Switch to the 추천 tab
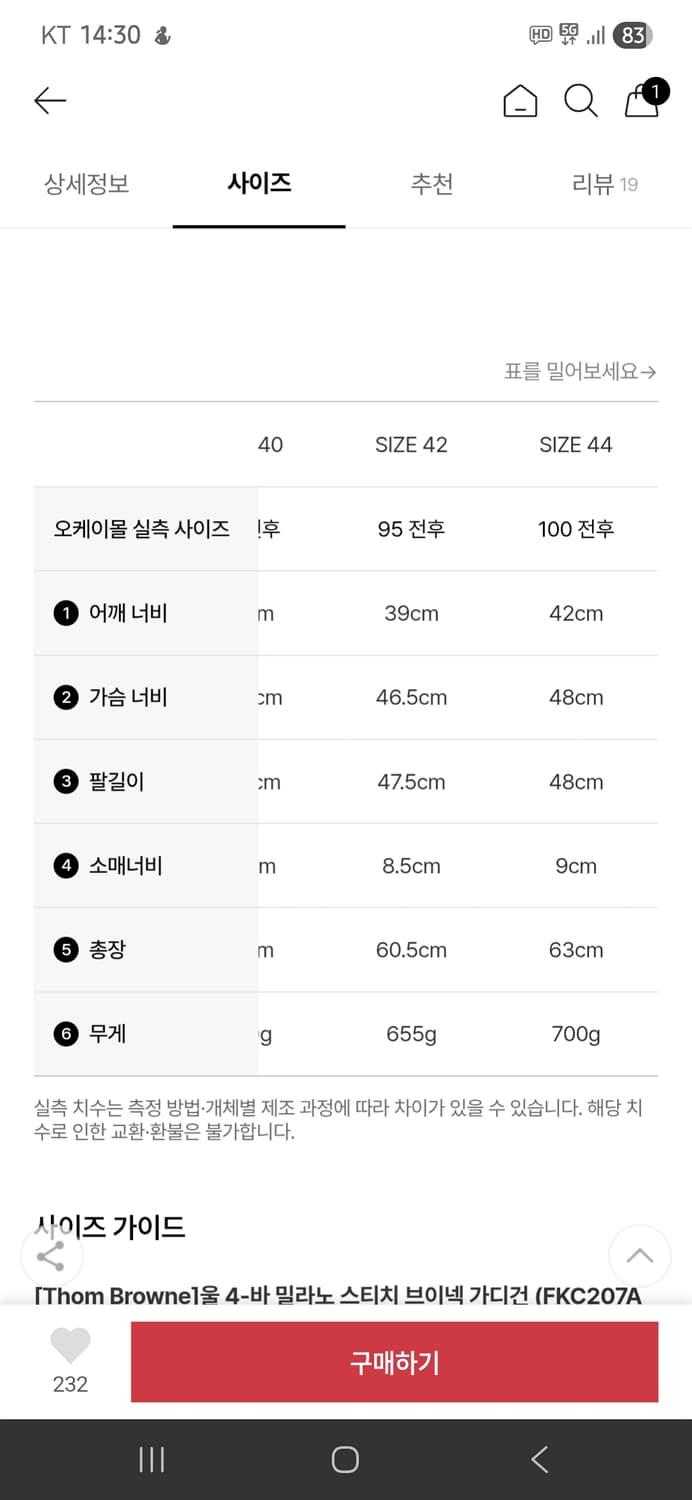Image resolution: width=692 pixels, height=1500 pixels. click(432, 185)
